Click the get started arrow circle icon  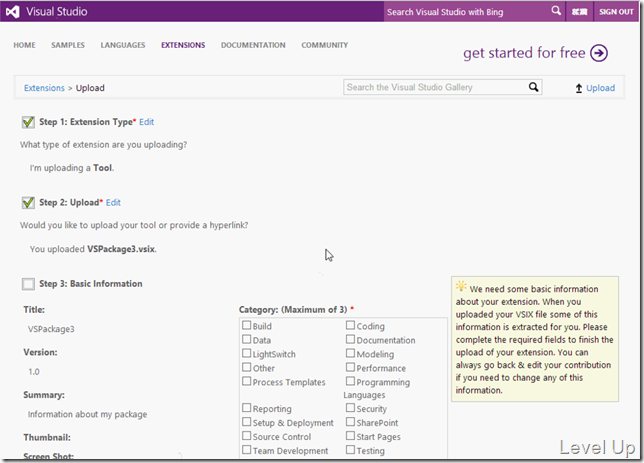pos(599,53)
